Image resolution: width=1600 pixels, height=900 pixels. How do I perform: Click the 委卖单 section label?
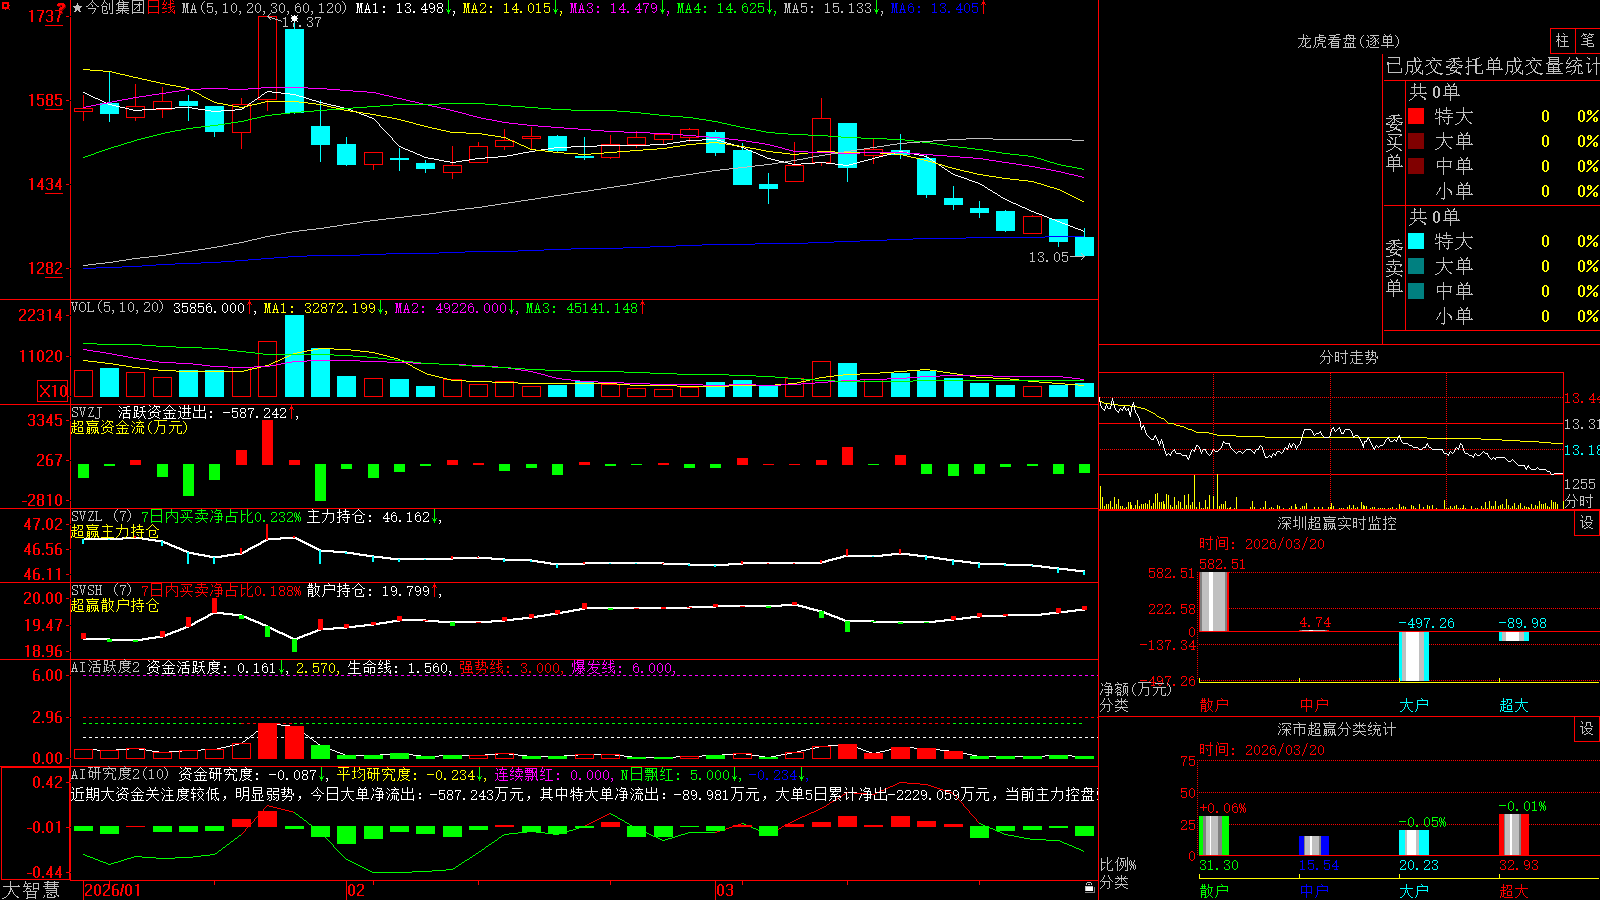tap(1394, 267)
